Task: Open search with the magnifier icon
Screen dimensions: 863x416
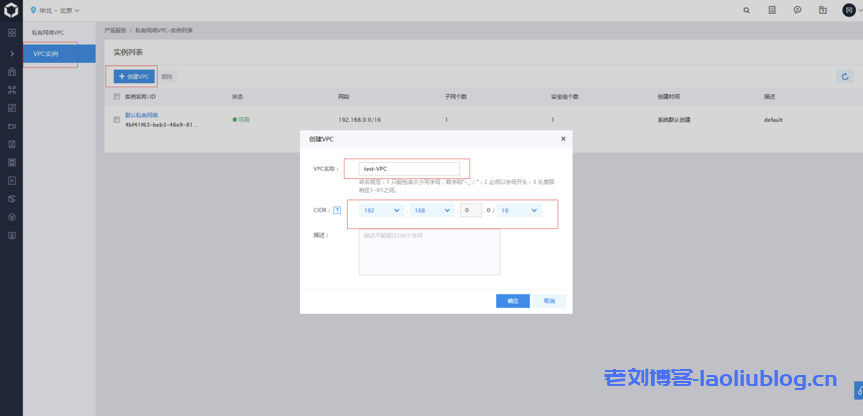Action: click(x=746, y=10)
